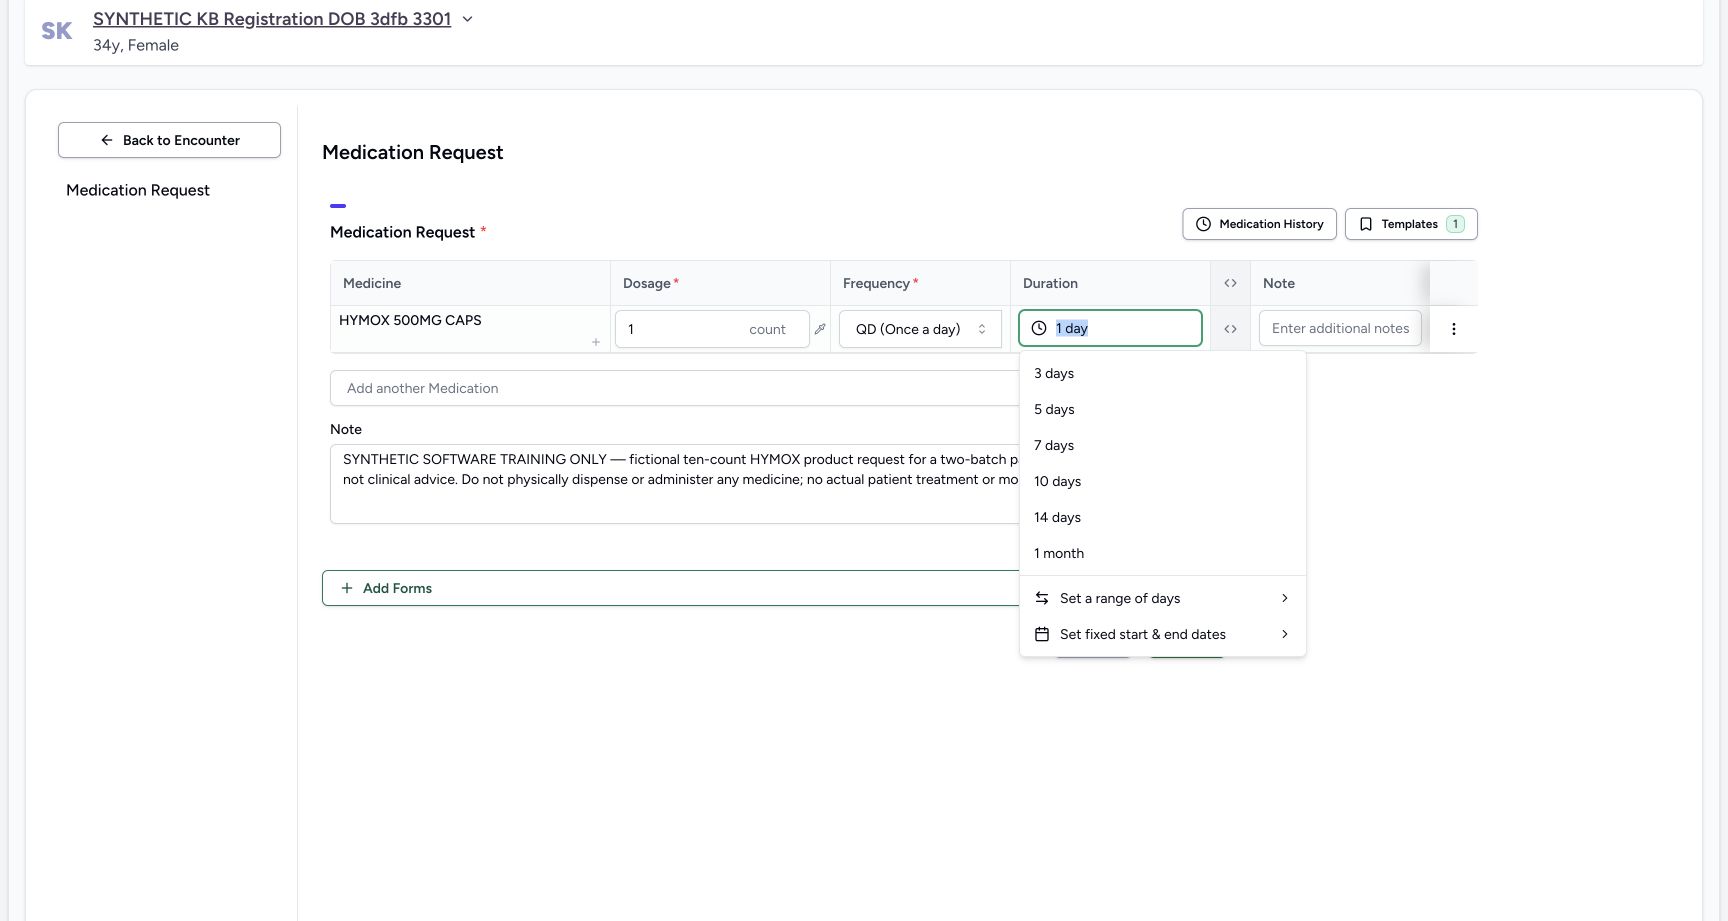Open Medication History
The width and height of the screenshot is (1728, 921).
click(1259, 224)
